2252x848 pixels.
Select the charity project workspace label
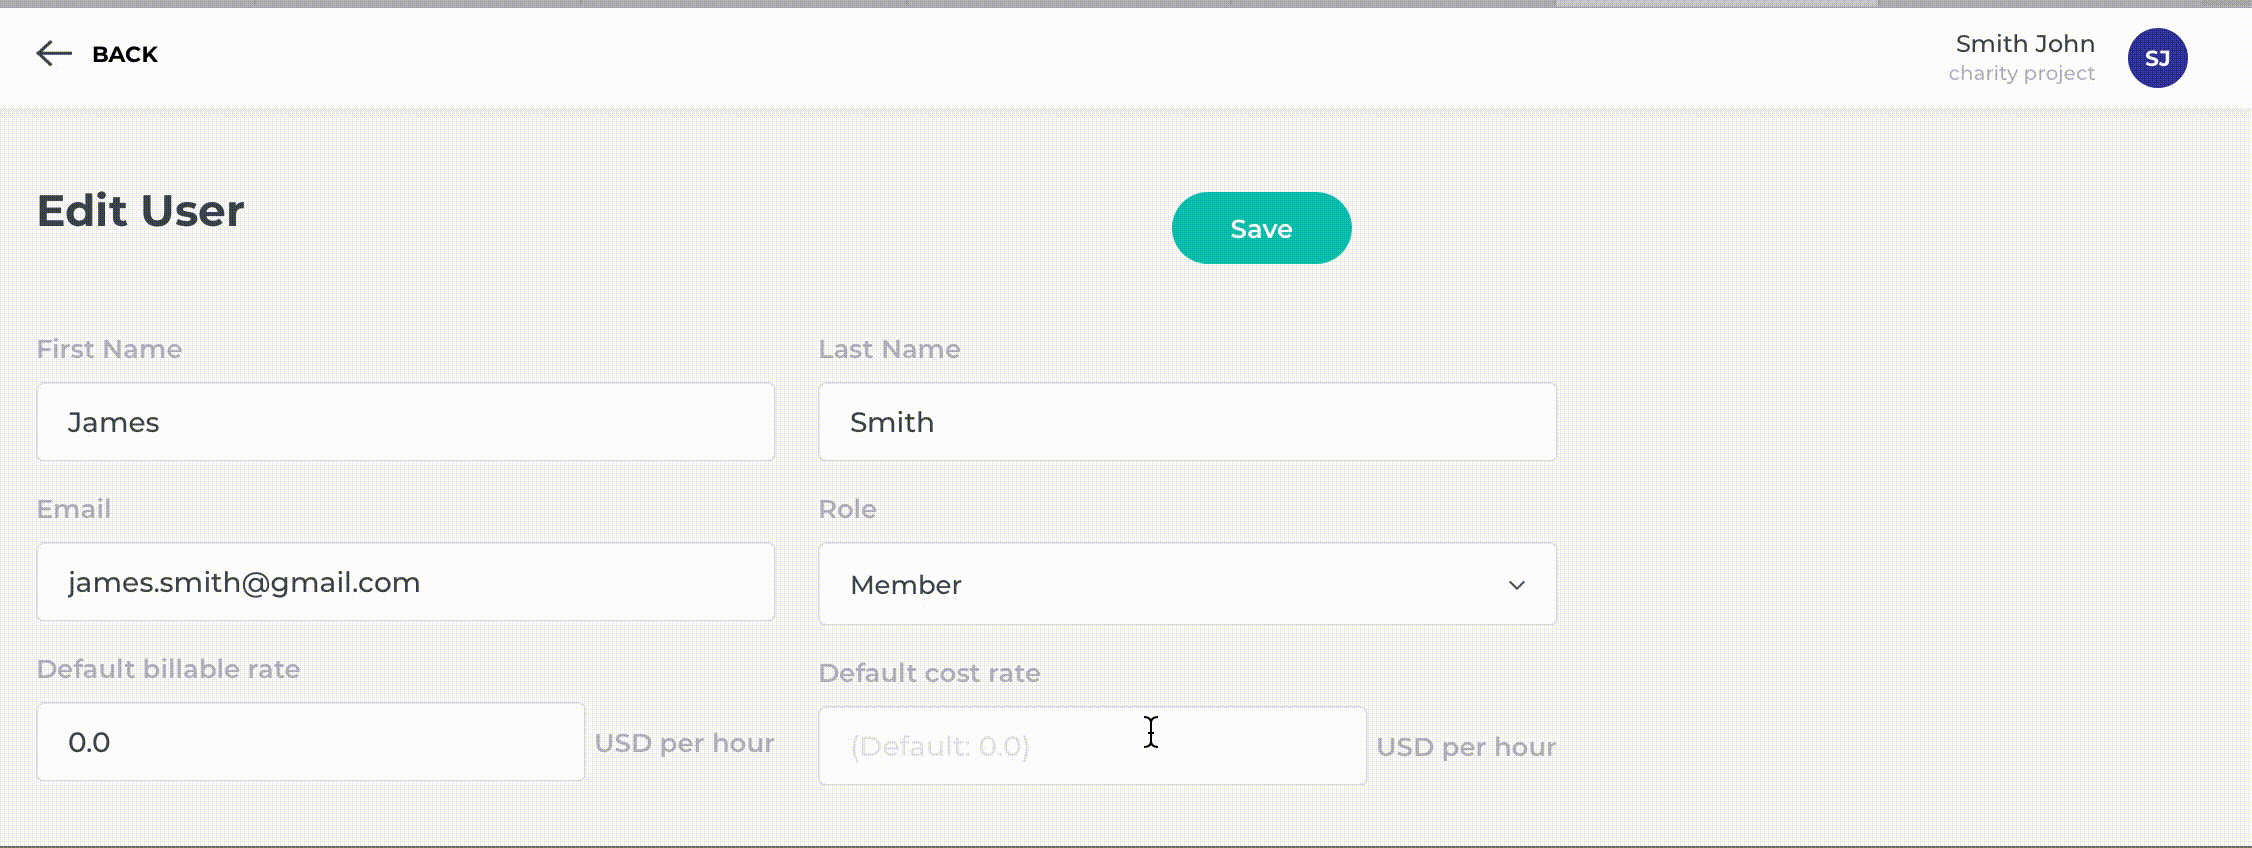(2021, 73)
